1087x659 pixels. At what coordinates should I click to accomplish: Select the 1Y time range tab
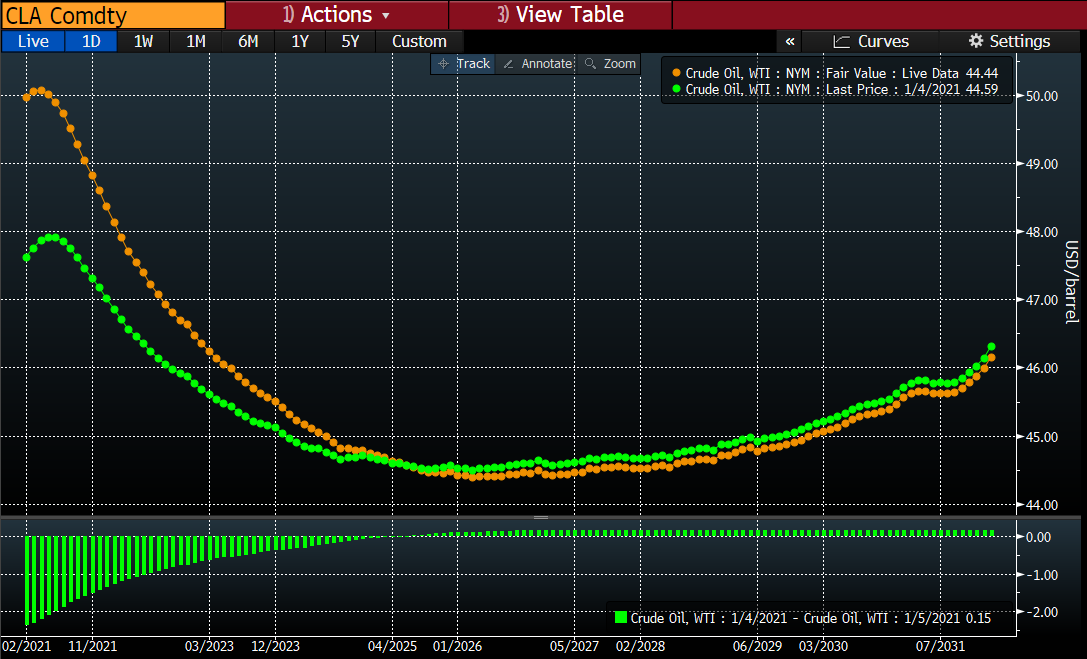(x=299, y=42)
